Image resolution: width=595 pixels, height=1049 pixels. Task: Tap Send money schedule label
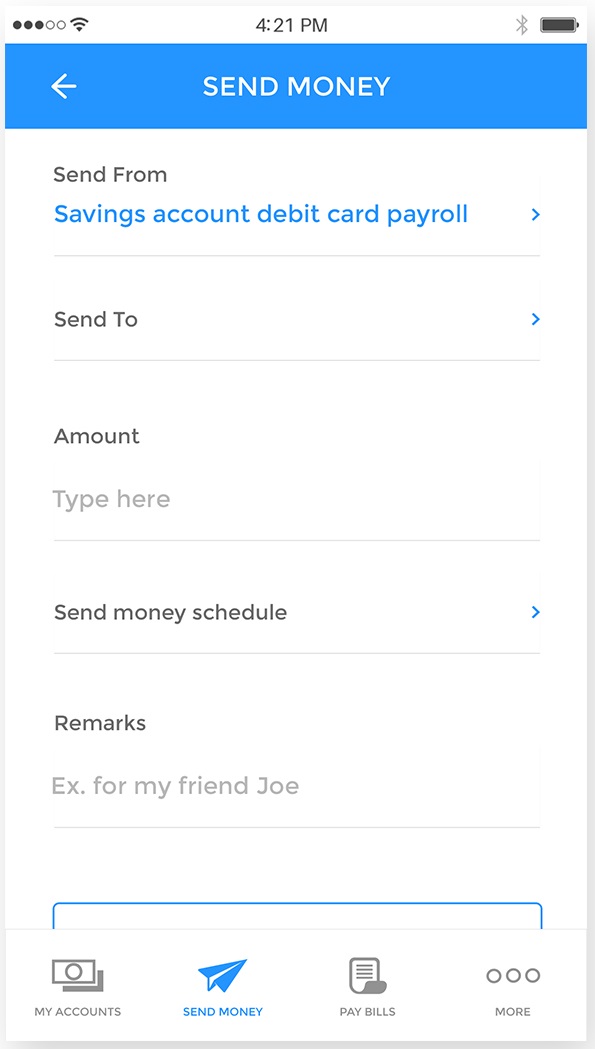click(171, 613)
